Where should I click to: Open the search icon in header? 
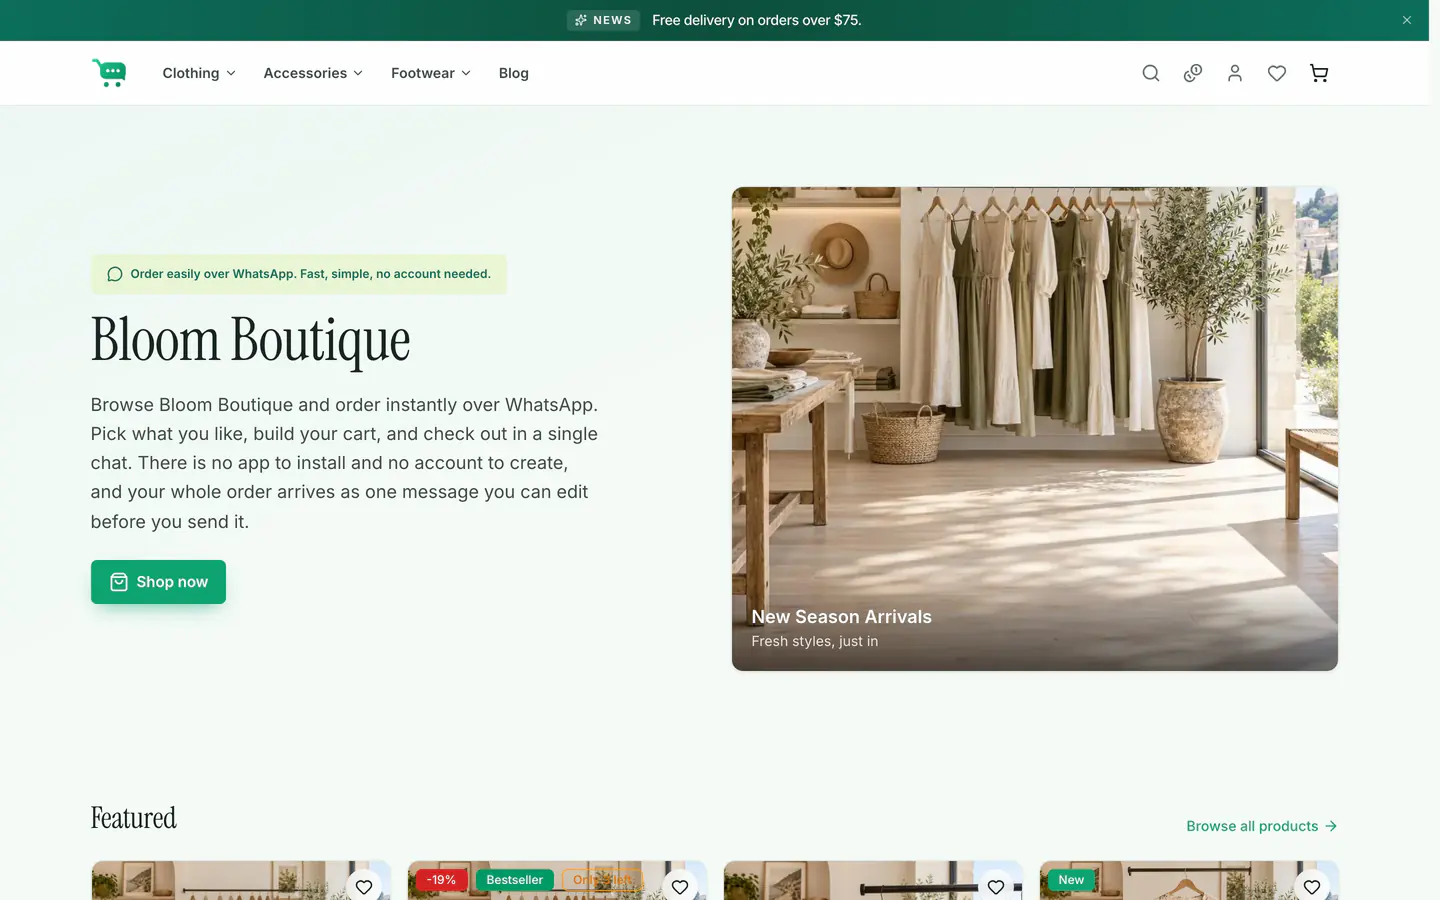(x=1151, y=73)
